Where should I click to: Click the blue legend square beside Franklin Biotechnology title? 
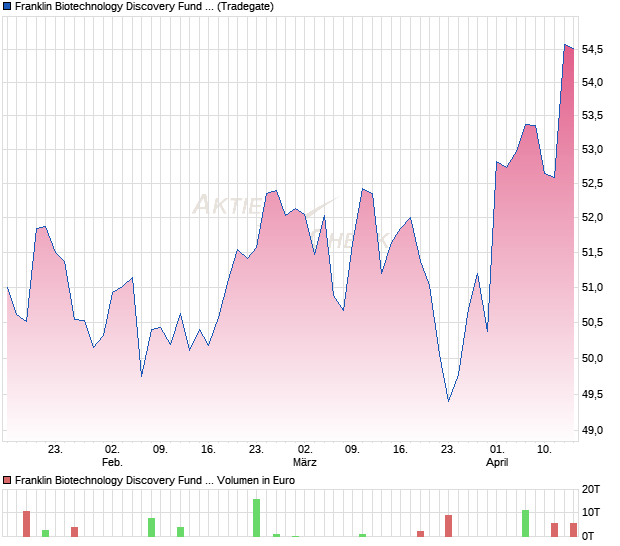pyautogui.click(x=7, y=7)
